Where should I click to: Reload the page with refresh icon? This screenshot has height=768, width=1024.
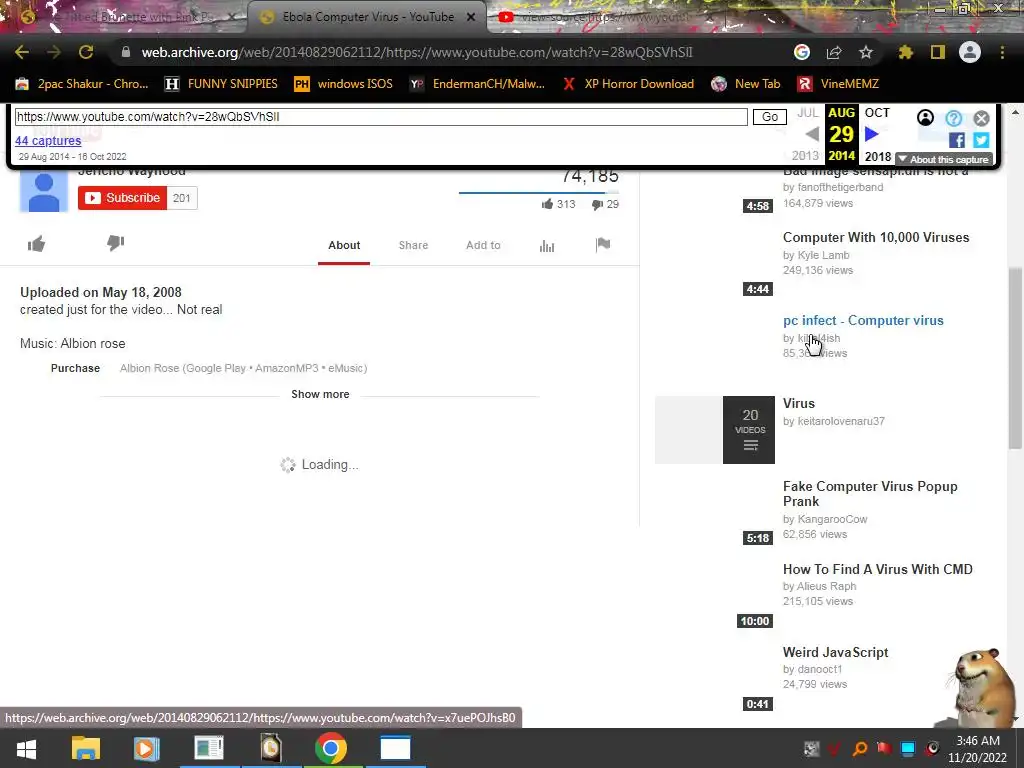pos(86,52)
